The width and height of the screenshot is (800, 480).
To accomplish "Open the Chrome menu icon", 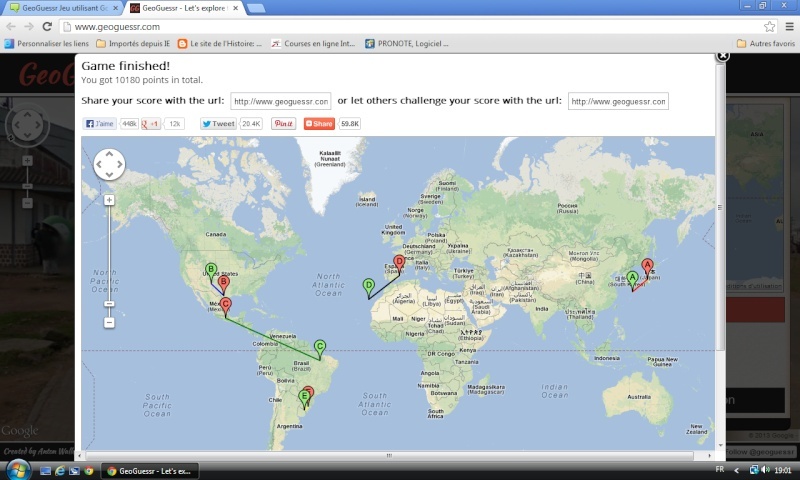I will (x=789, y=27).
